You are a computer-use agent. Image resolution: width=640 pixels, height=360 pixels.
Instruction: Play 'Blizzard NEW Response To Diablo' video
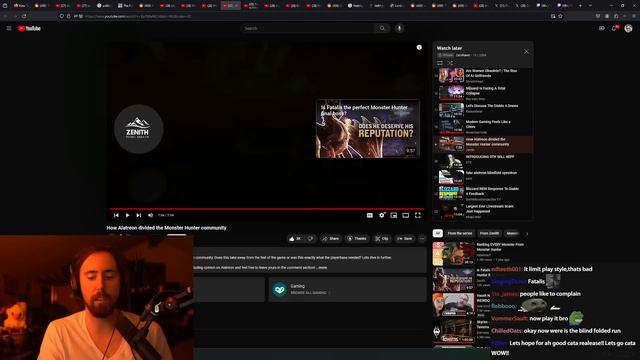click(483, 193)
